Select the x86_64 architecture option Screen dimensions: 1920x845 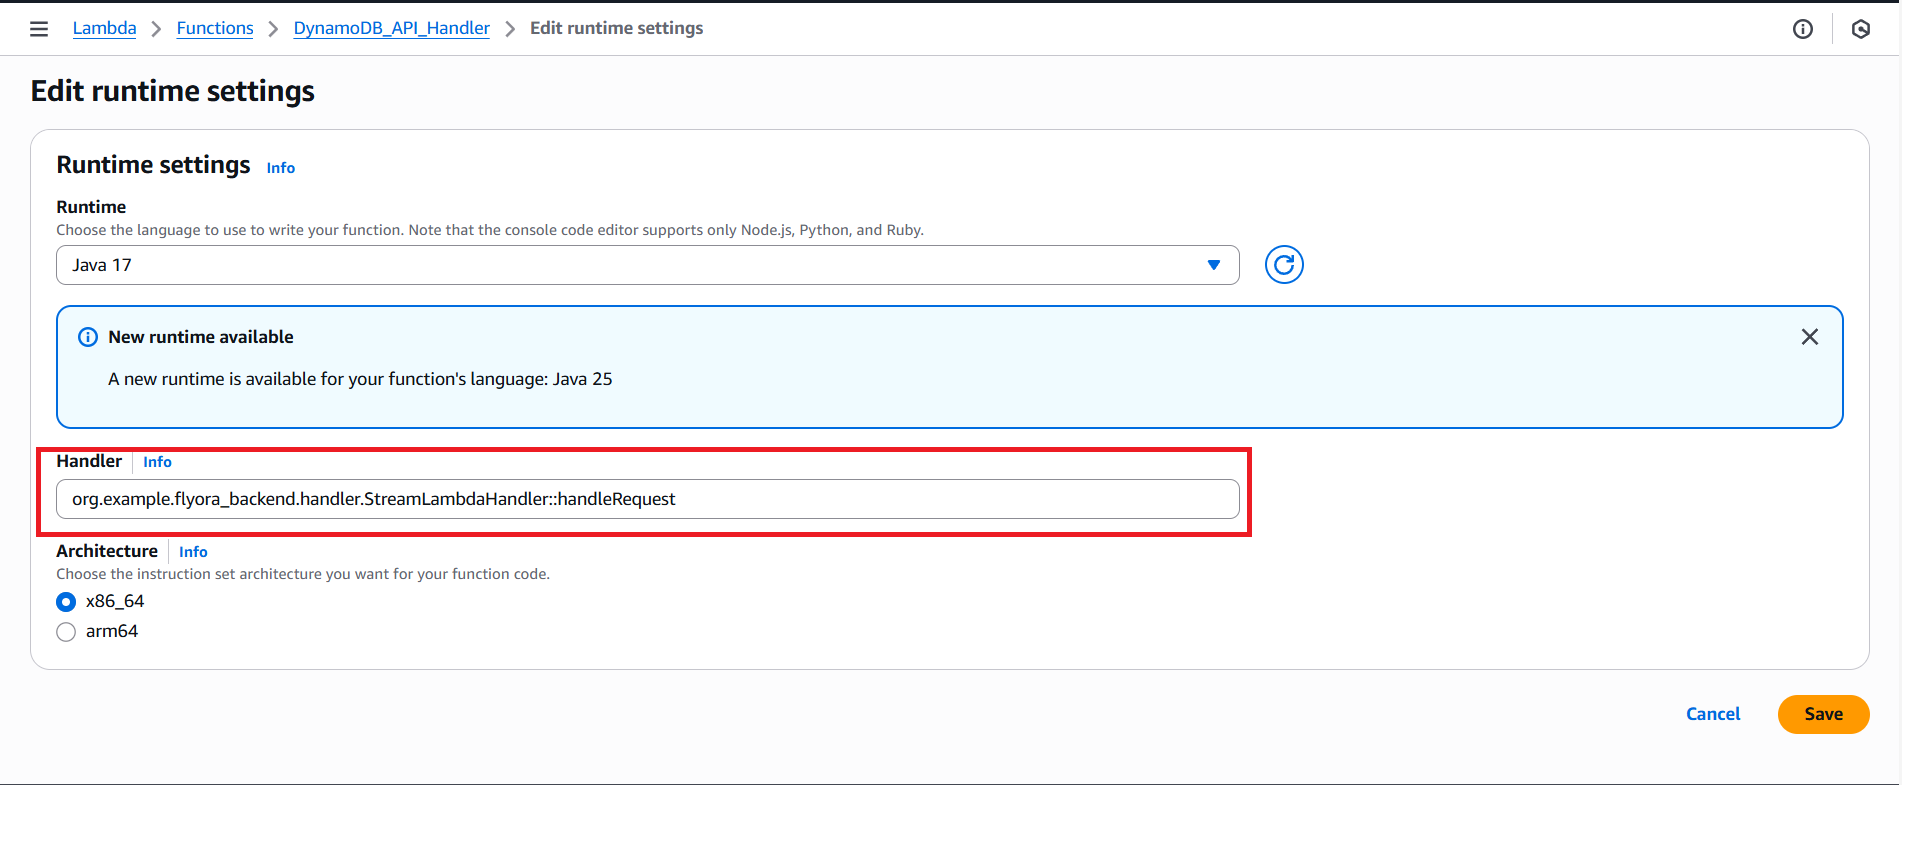point(67,602)
